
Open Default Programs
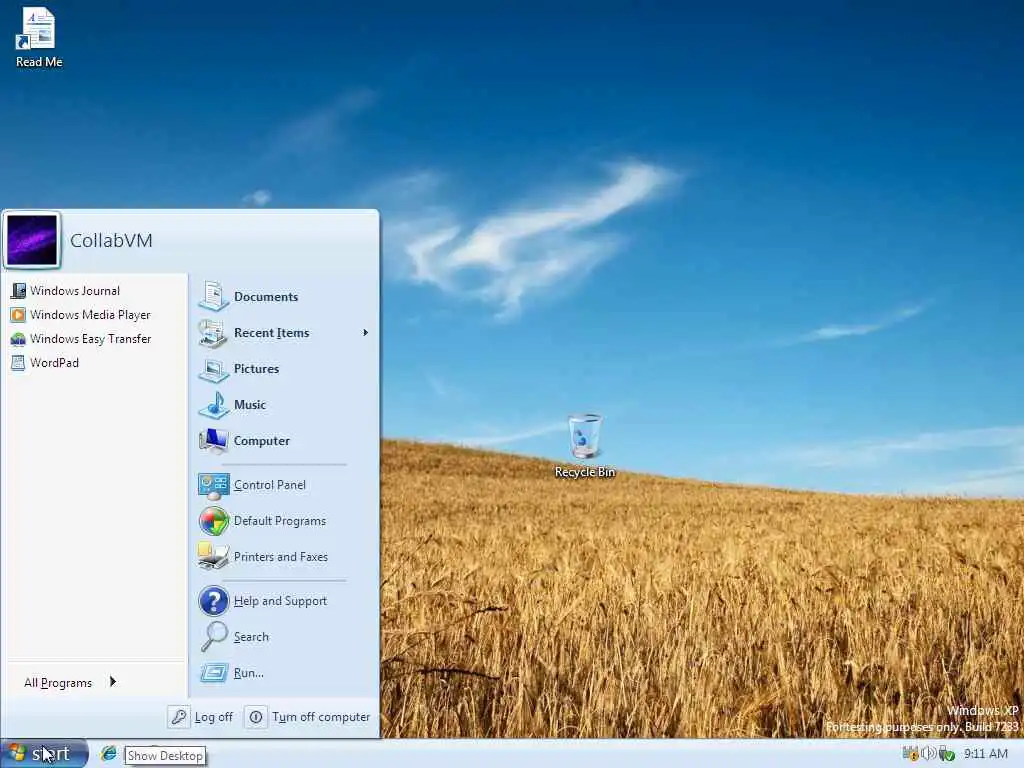tap(283, 520)
